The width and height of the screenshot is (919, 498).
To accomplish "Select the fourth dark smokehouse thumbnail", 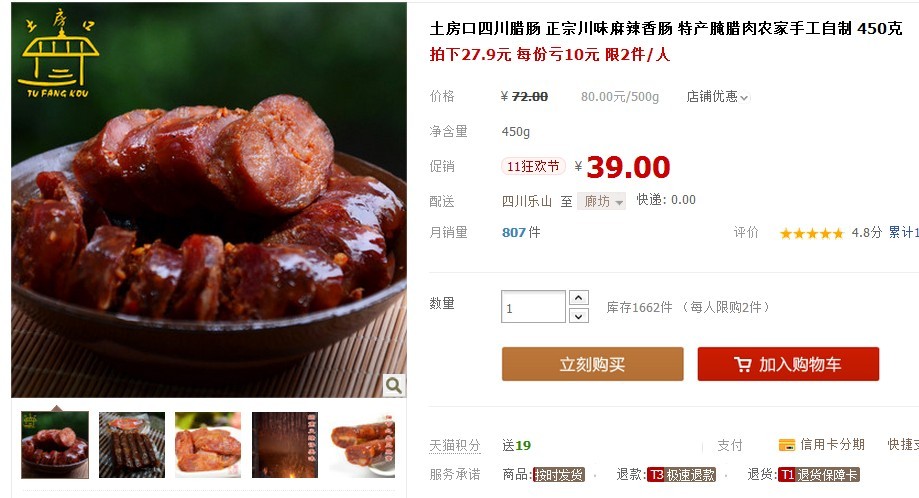I will 285,445.
